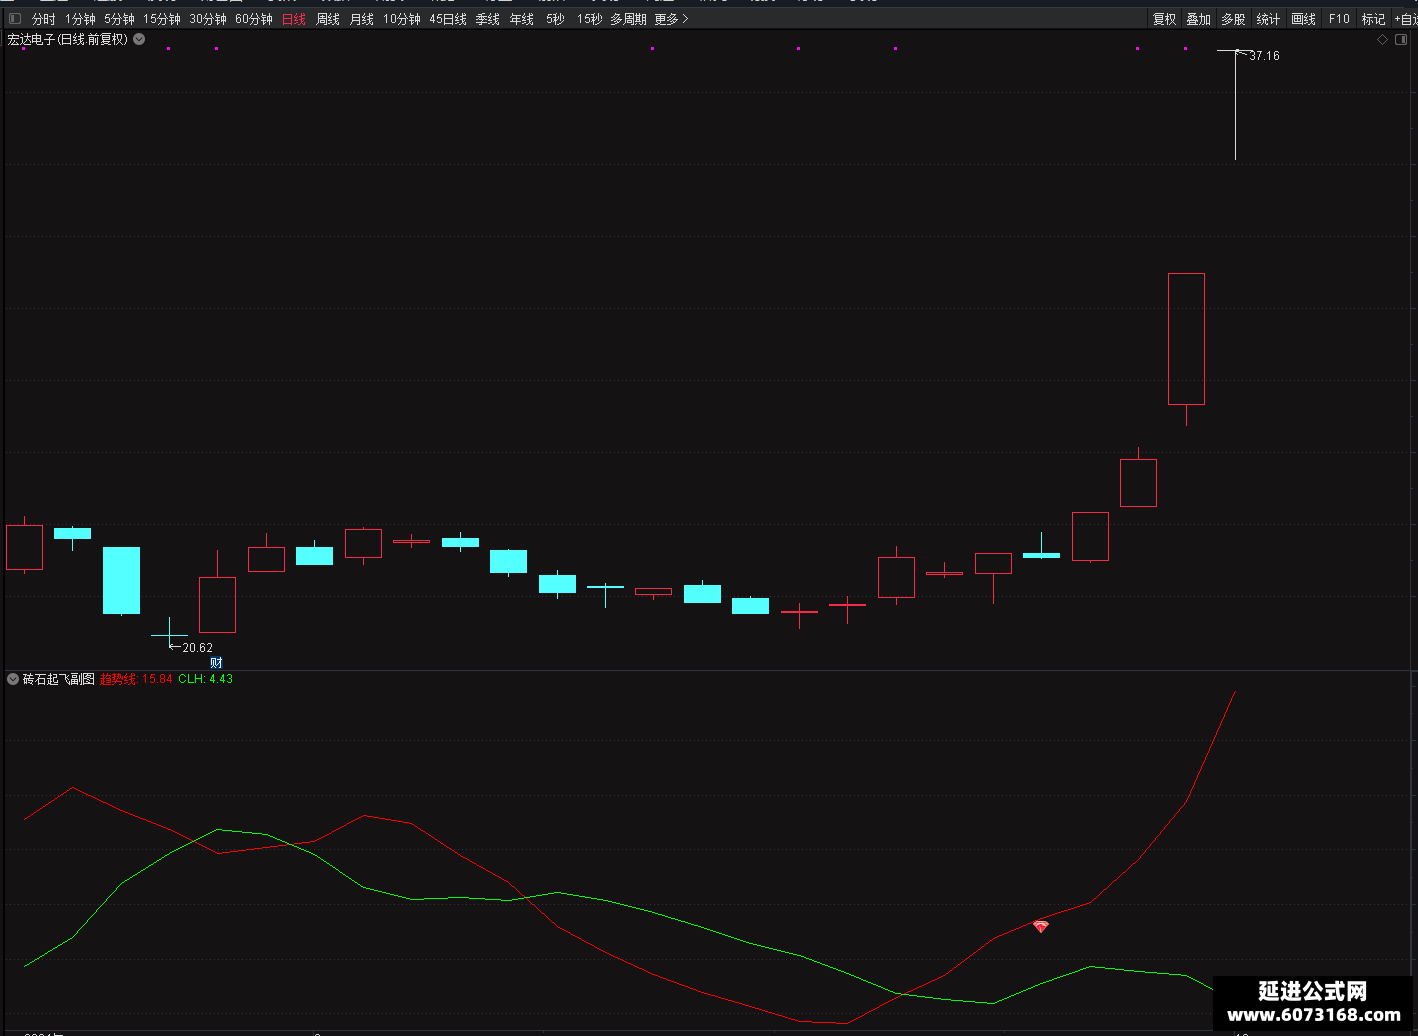Click the panel layout icon before 分时
Viewport: 1418px width, 1036px height.
pyautogui.click(x=15, y=19)
